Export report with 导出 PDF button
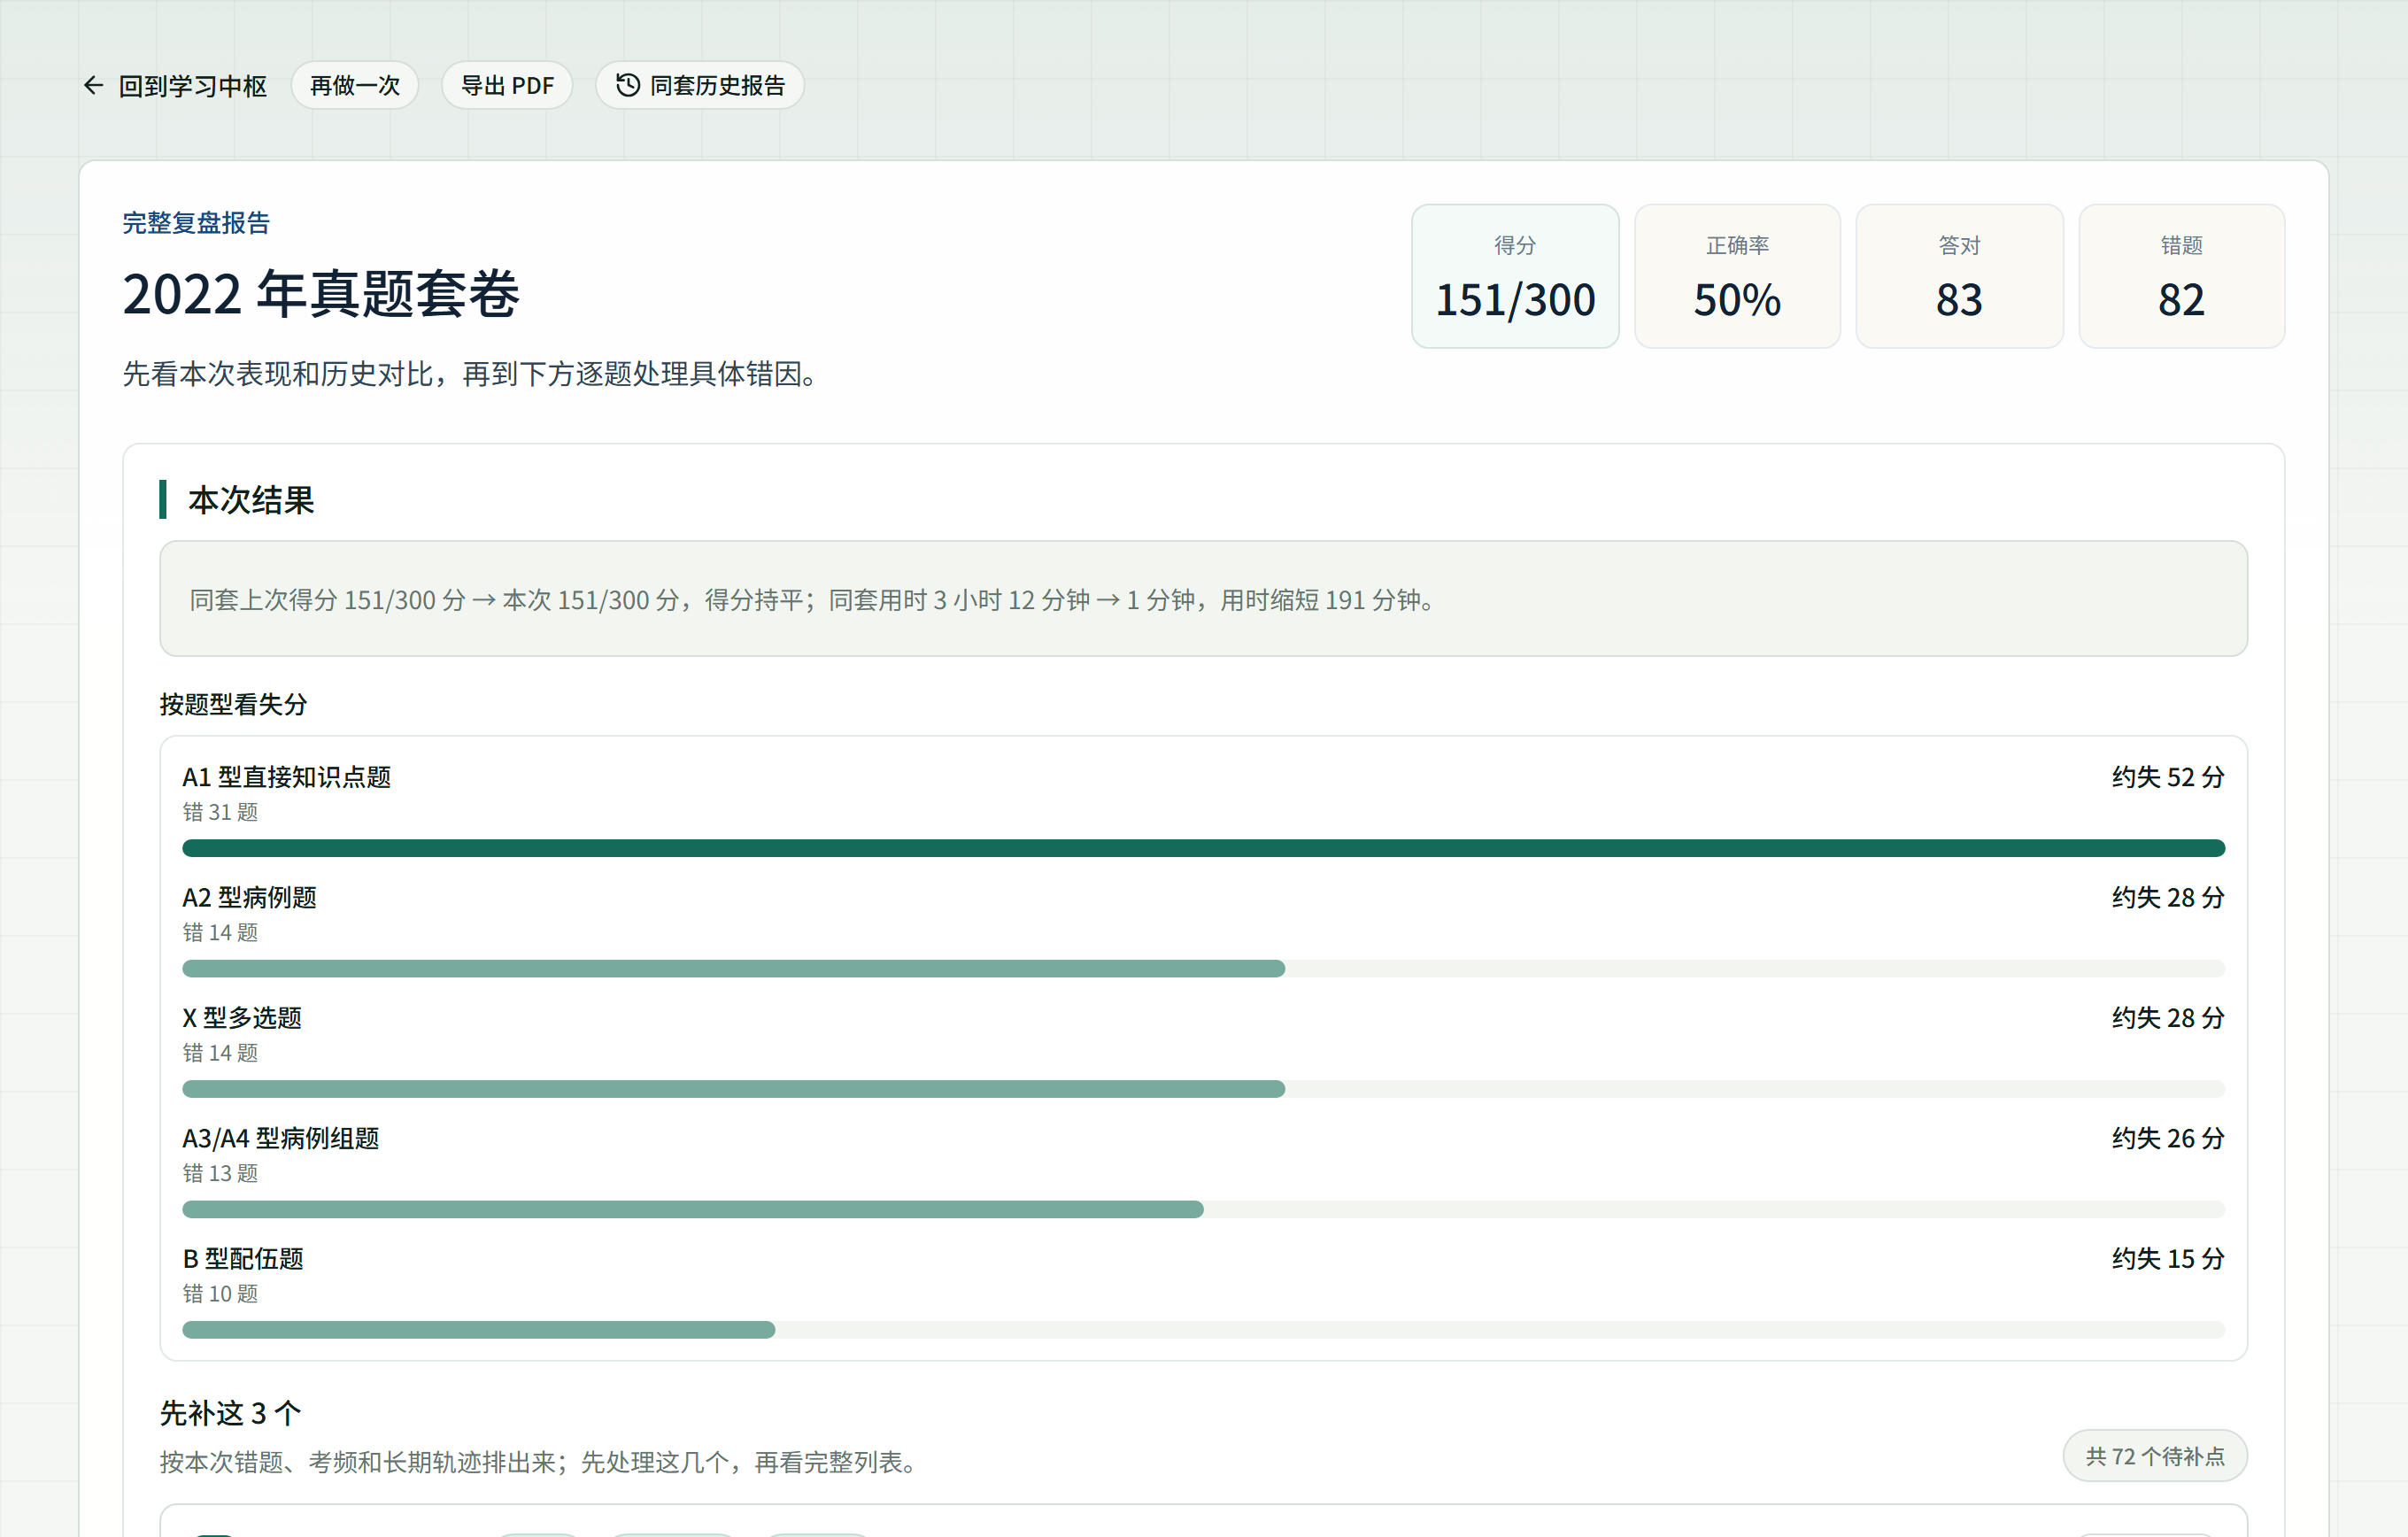The width and height of the screenshot is (2408, 1537). point(507,86)
